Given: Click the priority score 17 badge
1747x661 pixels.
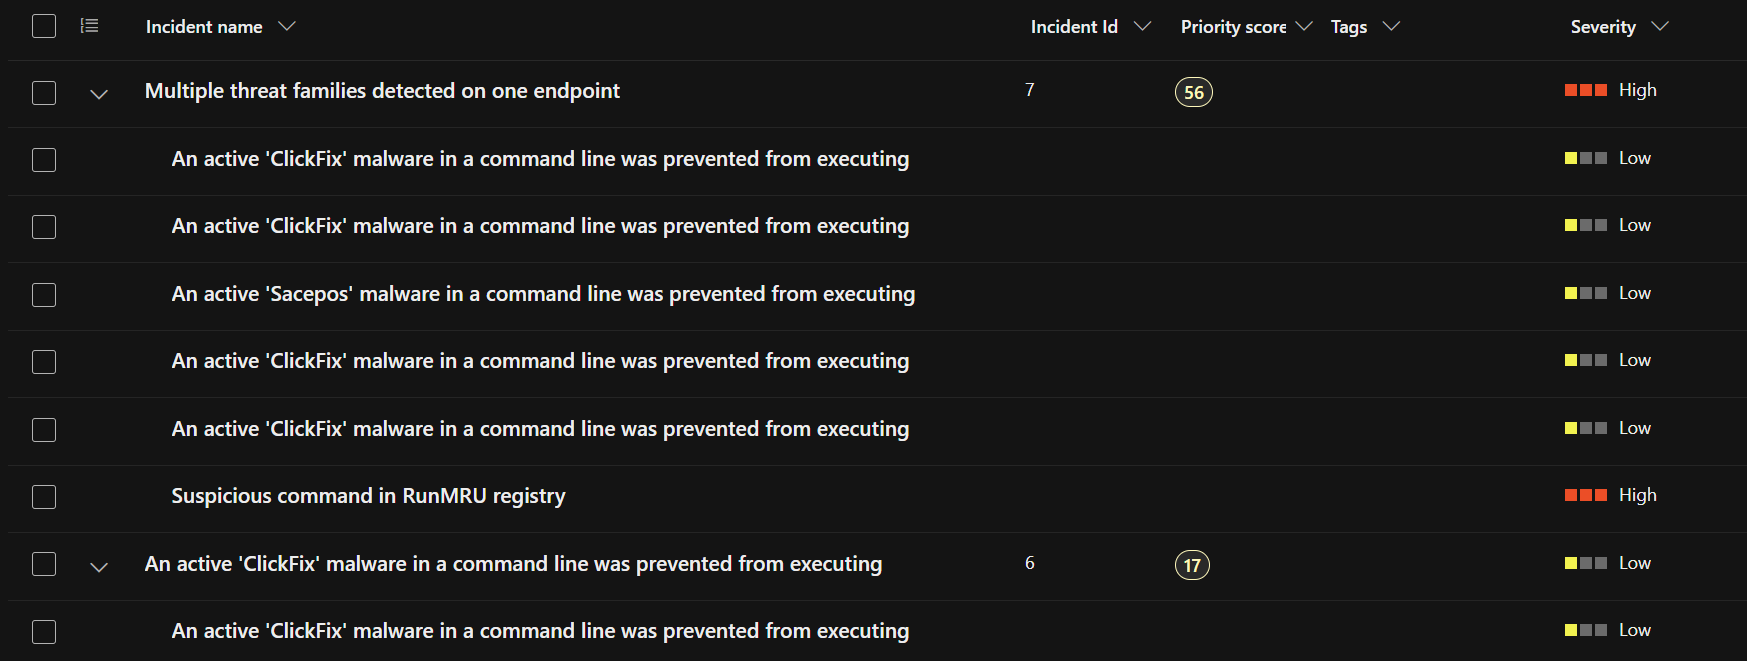Looking at the screenshot, I should coord(1191,565).
